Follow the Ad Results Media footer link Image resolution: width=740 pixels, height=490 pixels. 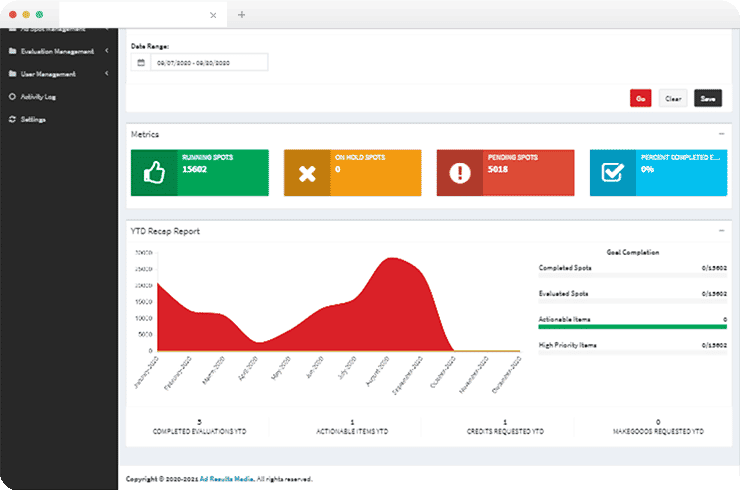point(226,479)
